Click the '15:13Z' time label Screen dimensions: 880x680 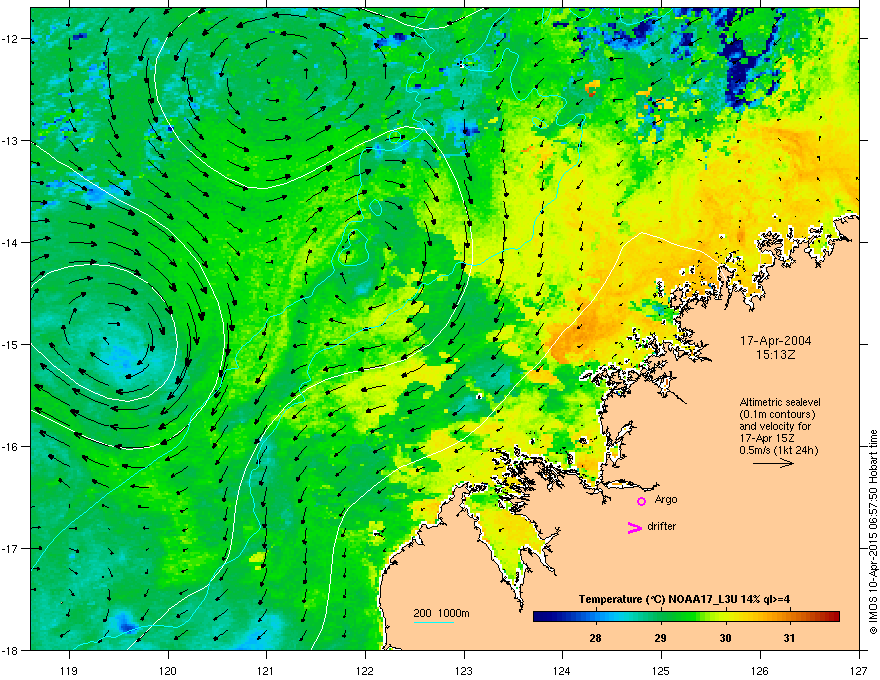tap(776, 355)
